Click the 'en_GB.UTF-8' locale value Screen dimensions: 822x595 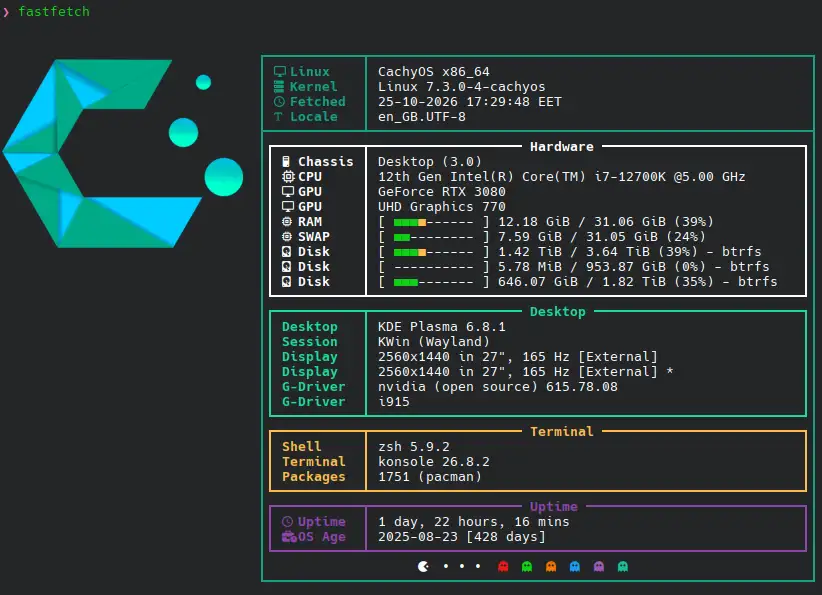point(422,117)
